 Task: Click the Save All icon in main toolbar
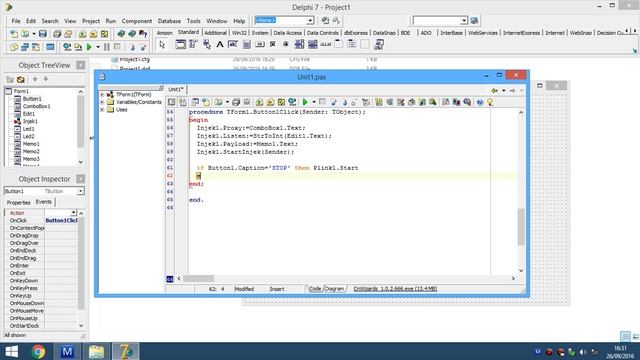click(57, 34)
